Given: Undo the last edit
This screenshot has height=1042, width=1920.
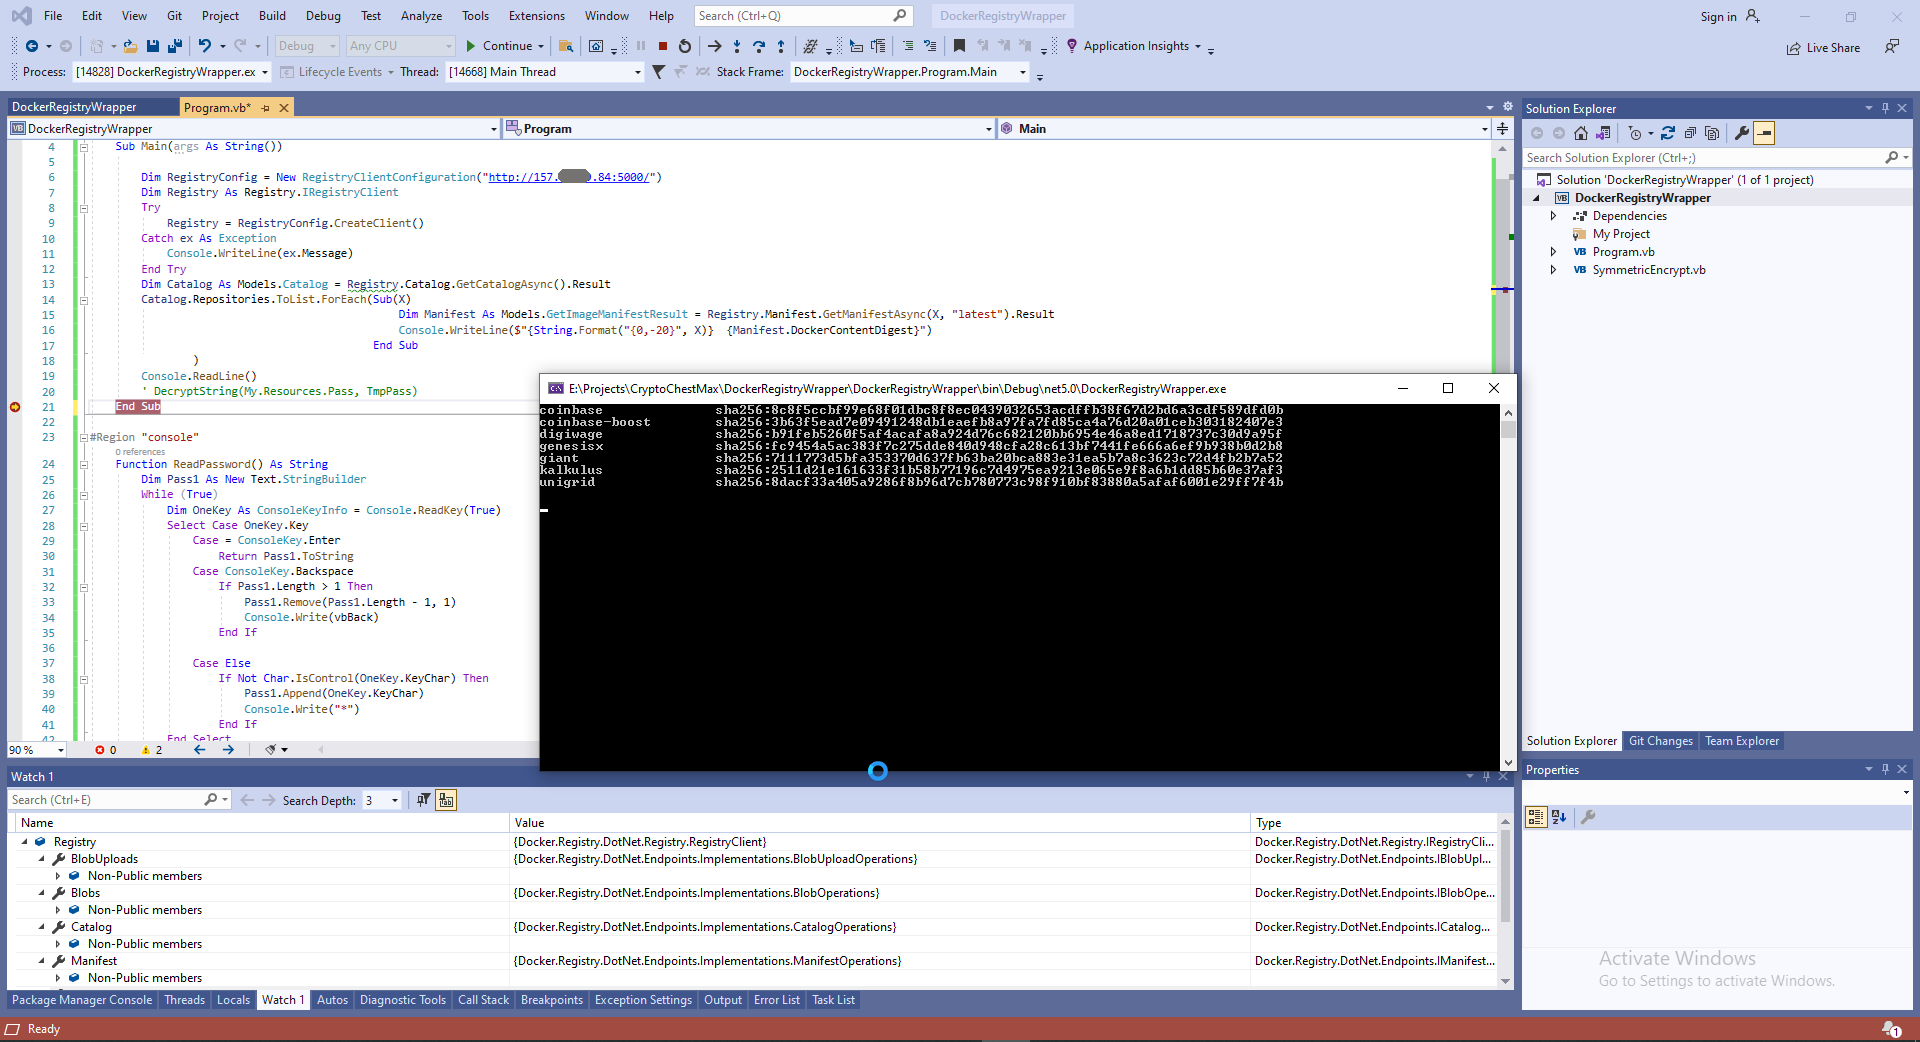Looking at the screenshot, I should pyautogui.click(x=205, y=46).
